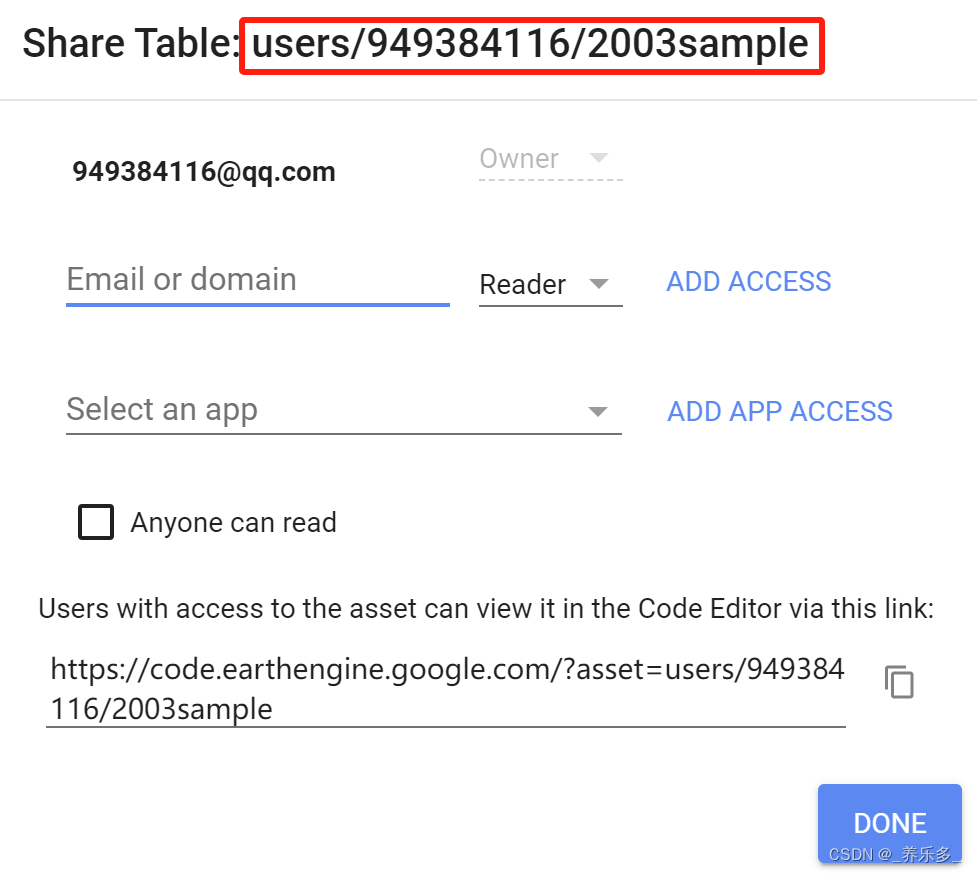Screen dimensions: 977x873
Task: Open the Owner role dropdown
Action: (x=550, y=160)
